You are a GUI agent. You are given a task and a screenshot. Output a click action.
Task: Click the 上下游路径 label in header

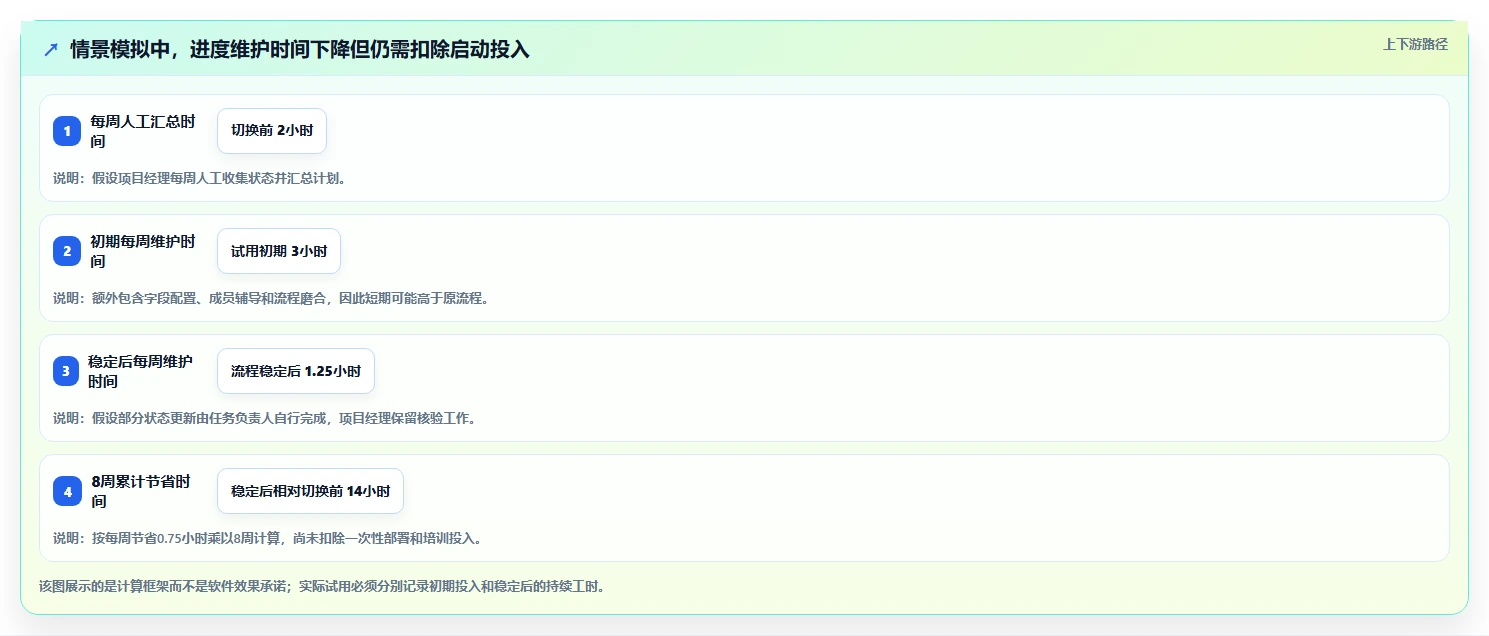click(x=1415, y=44)
